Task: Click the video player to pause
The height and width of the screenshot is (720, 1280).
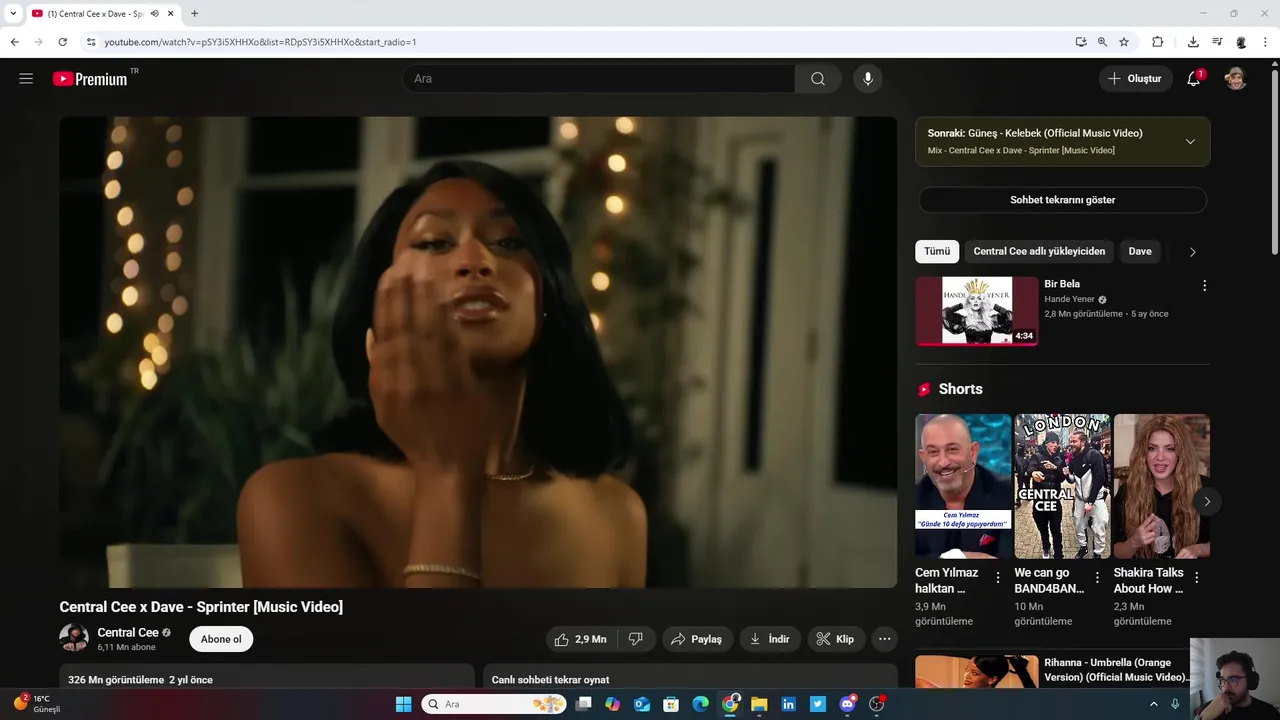Action: [478, 352]
